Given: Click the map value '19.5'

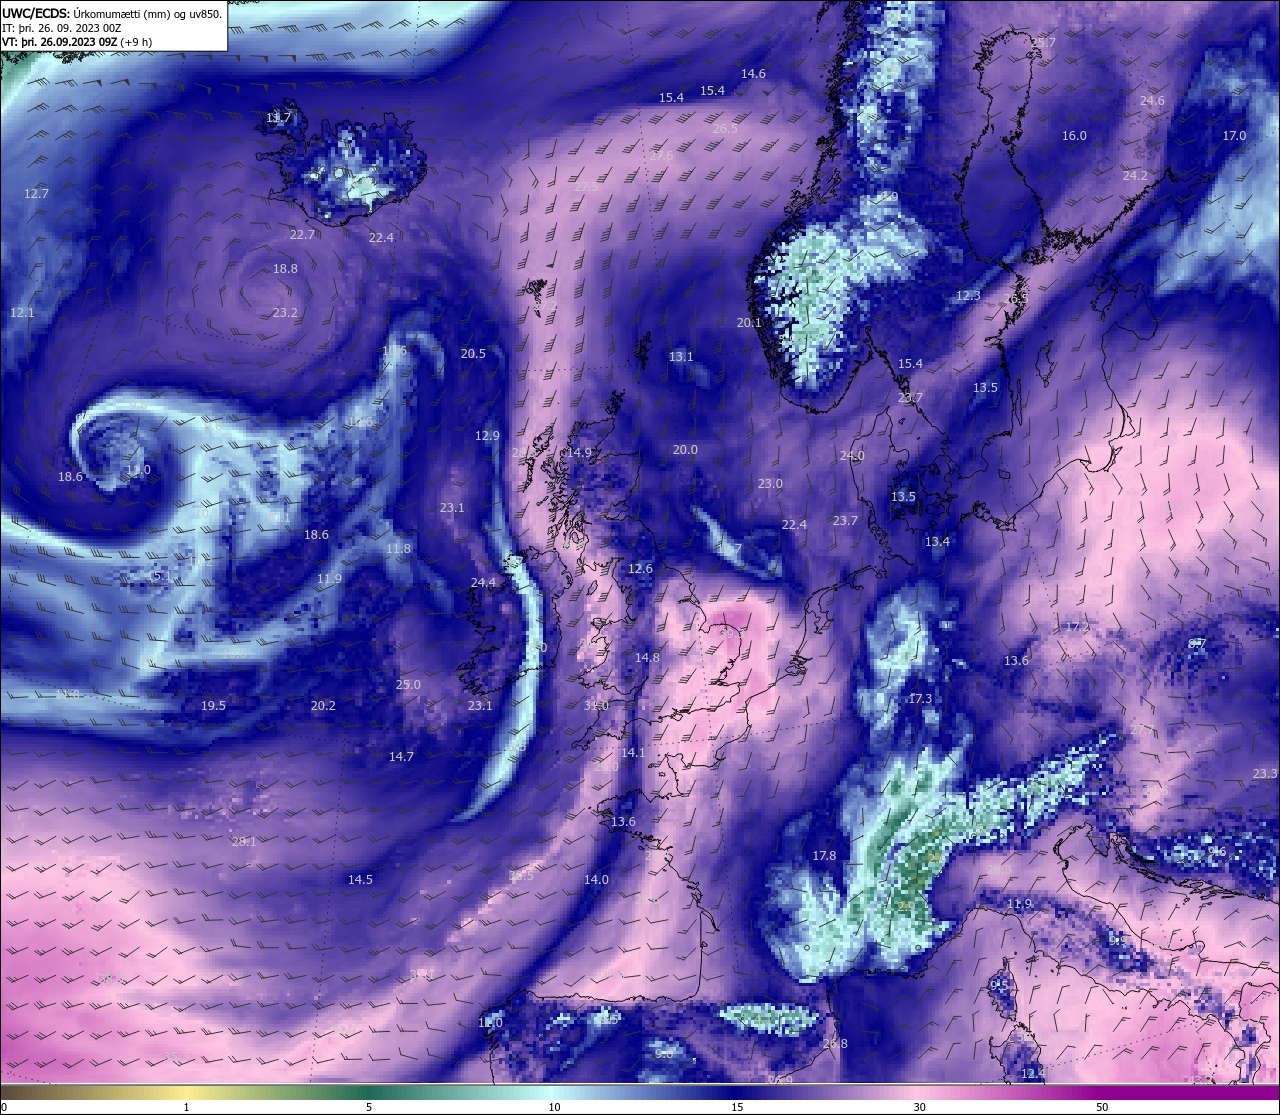Looking at the screenshot, I should click(213, 706).
